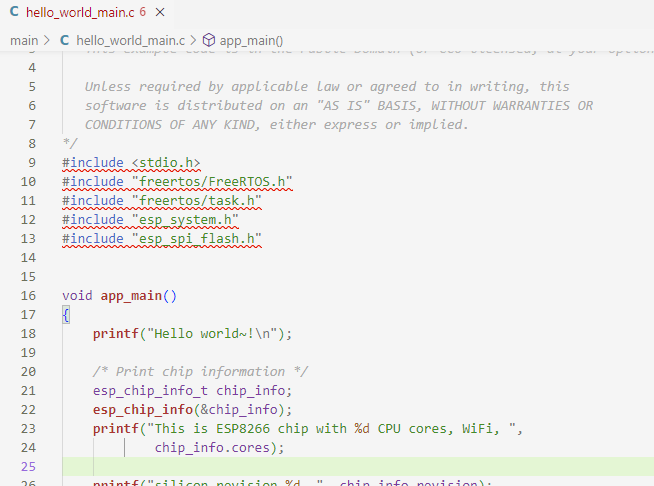Open the 'main' folder breadcrumb
Viewport: 654px width, 486px height.
click(24, 41)
